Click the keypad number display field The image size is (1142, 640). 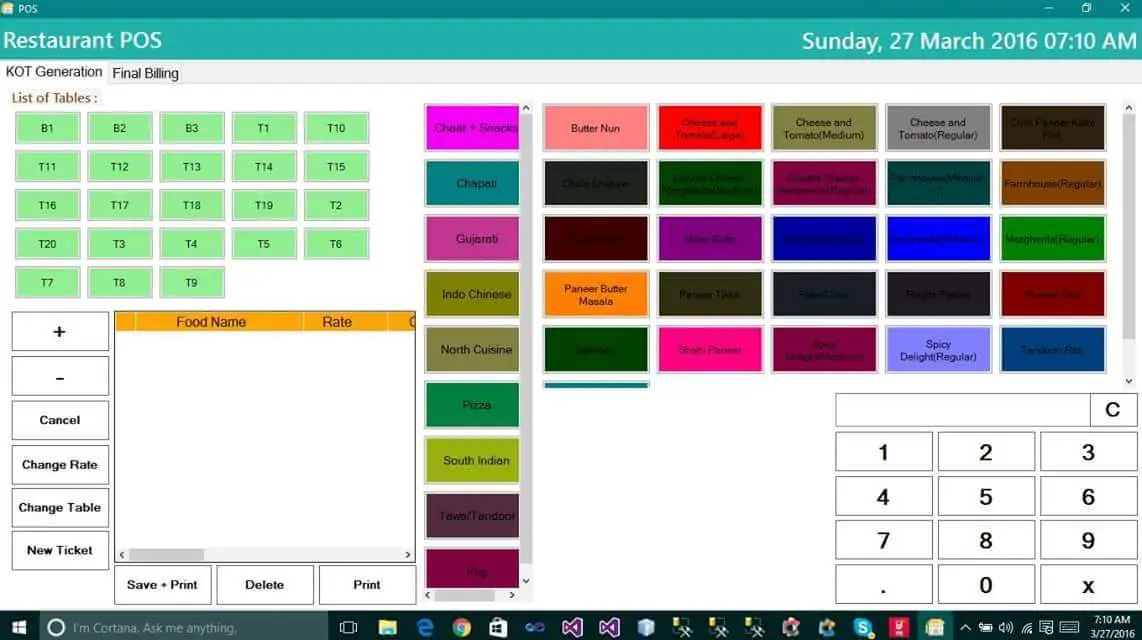tap(962, 410)
